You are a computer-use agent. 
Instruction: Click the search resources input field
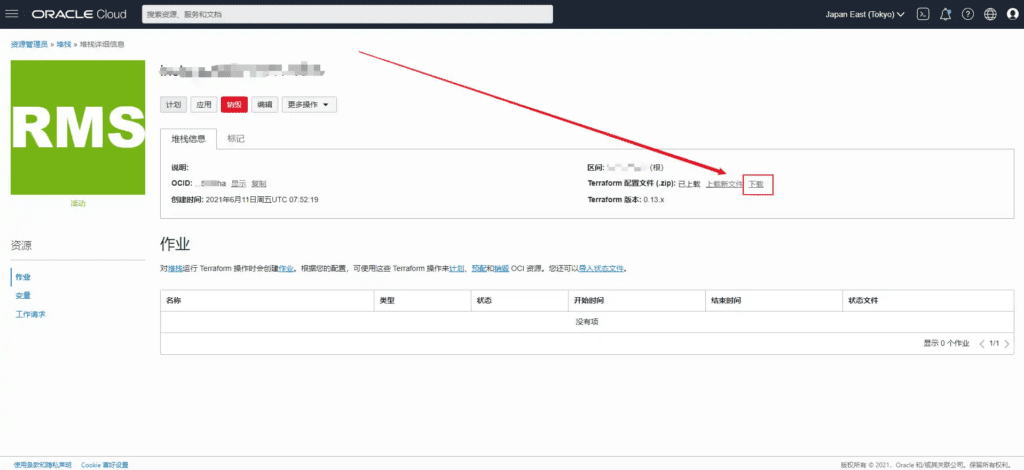click(347, 14)
